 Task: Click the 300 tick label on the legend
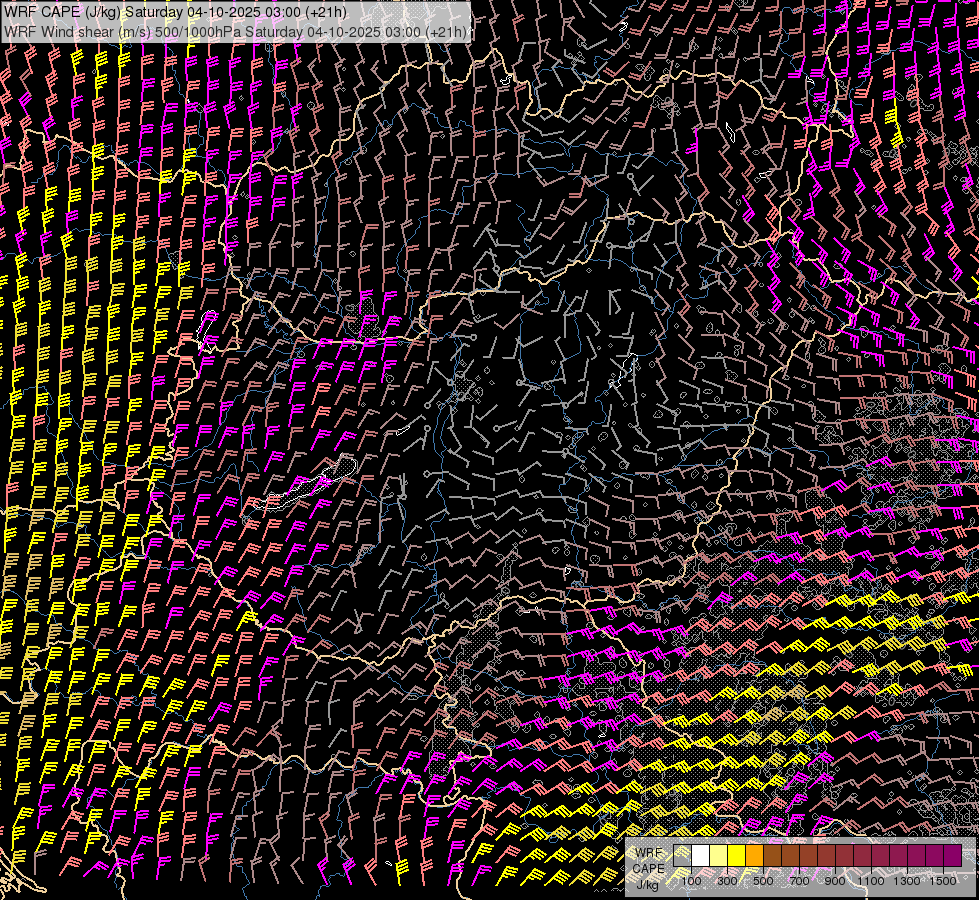pyautogui.click(x=727, y=881)
